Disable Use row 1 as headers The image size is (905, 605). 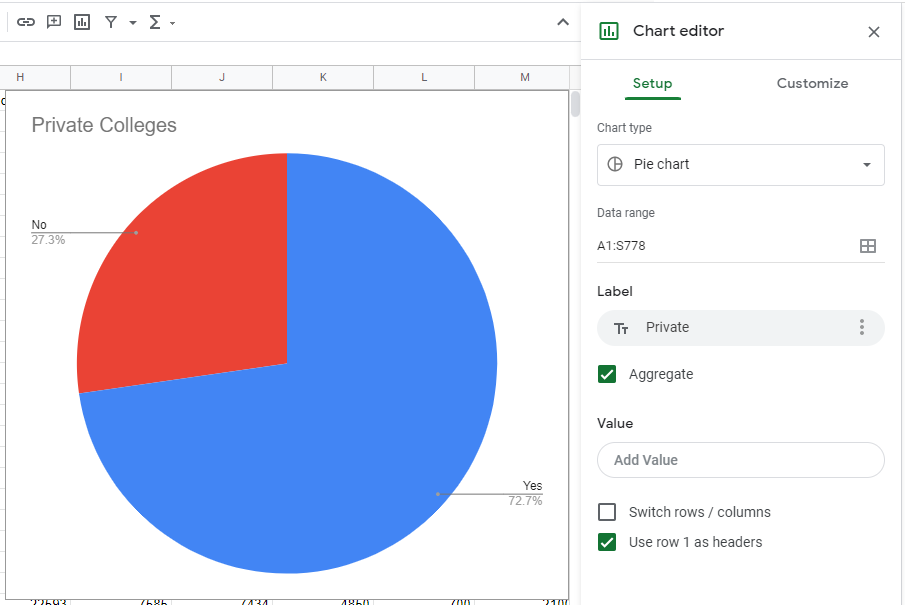(x=607, y=542)
